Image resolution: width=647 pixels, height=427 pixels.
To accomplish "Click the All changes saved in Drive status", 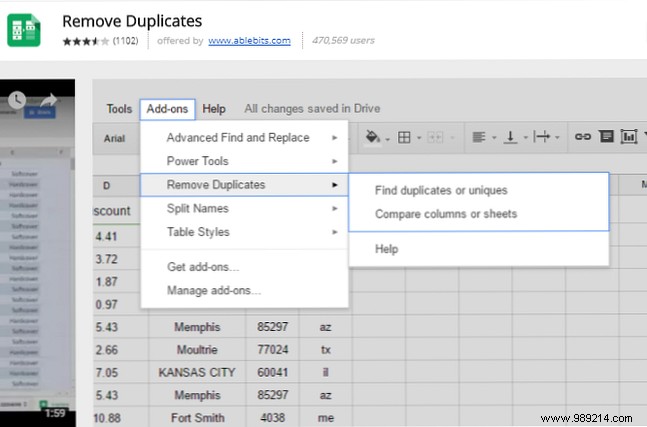I will point(312,109).
